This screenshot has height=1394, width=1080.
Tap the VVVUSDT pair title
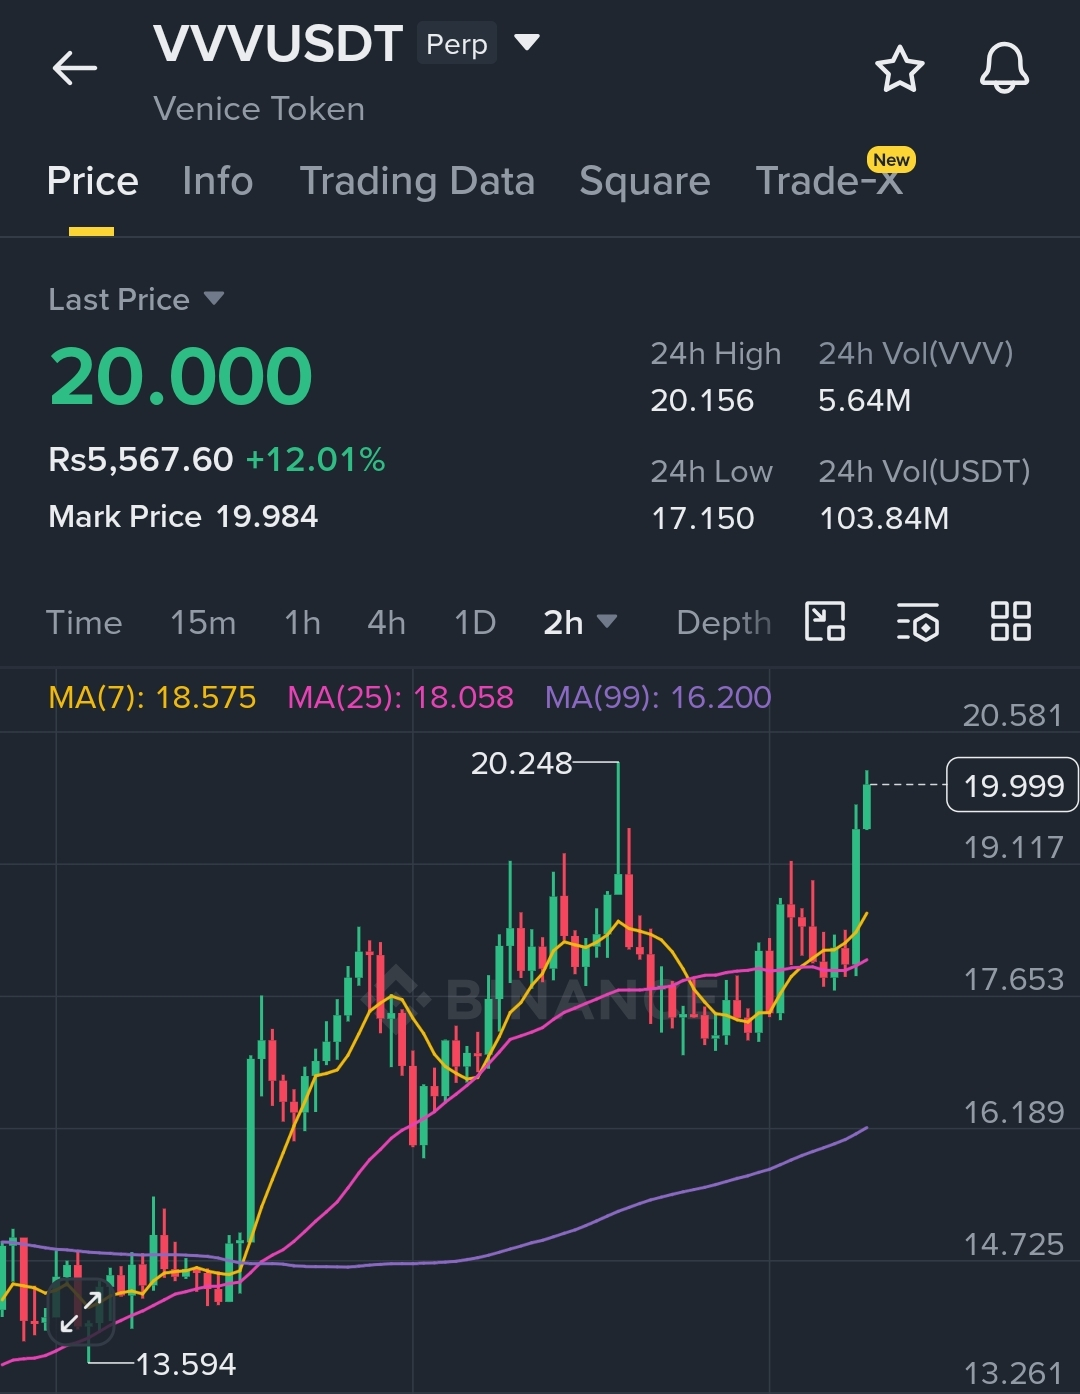(278, 44)
